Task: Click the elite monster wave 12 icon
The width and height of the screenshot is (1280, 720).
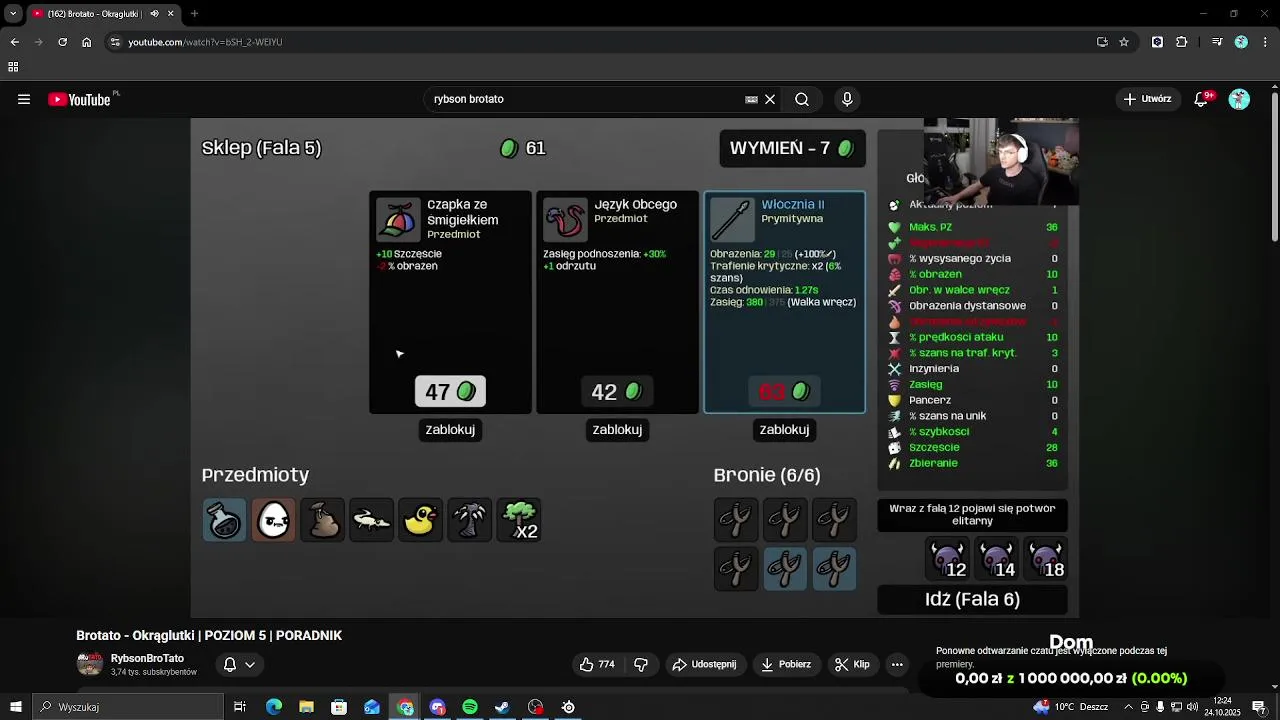Action: pyautogui.click(x=947, y=560)
